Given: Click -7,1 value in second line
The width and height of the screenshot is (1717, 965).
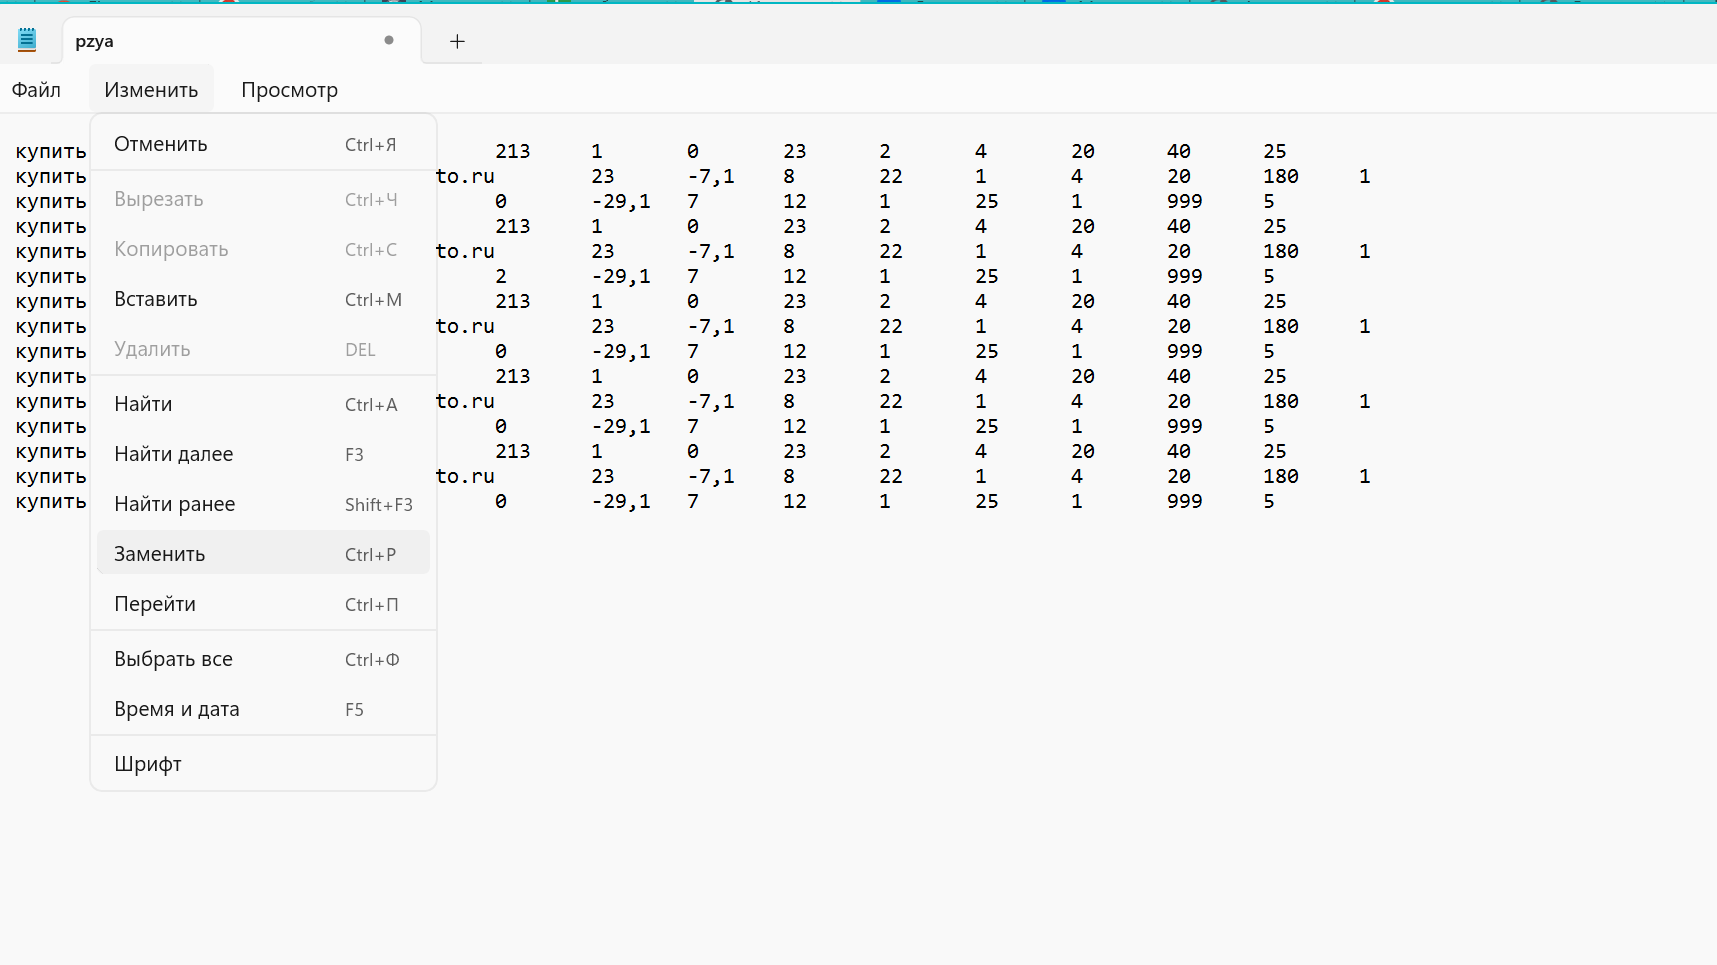Looking at the screenshot, I should pyautogui.click(x=711, y=176).
